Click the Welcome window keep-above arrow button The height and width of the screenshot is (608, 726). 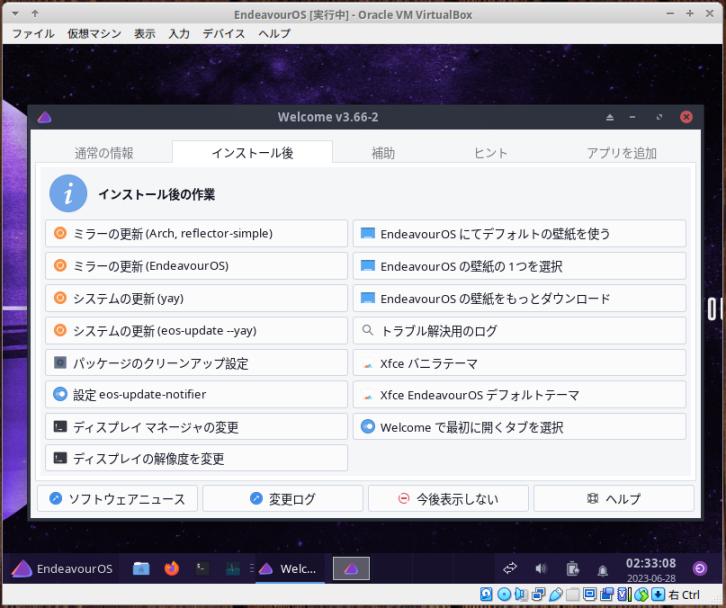click(610, 117)
